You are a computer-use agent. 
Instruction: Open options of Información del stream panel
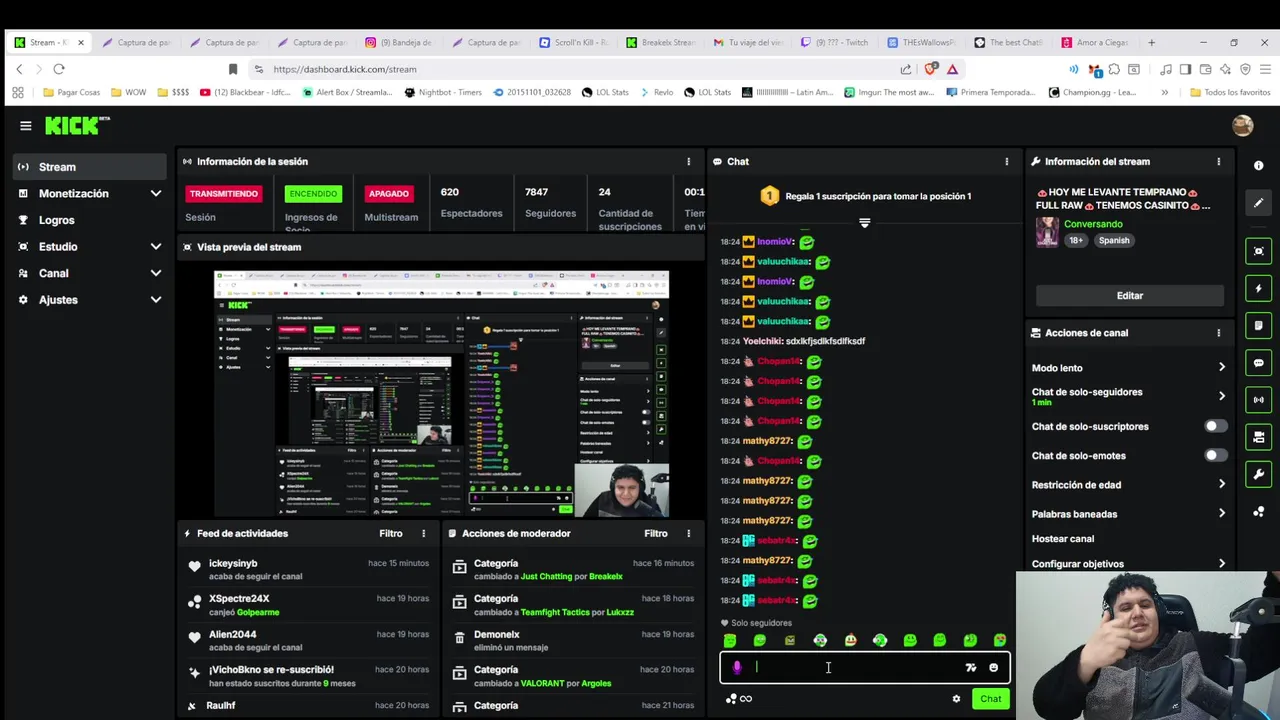pyautogui.click(x=1218, y=161)
